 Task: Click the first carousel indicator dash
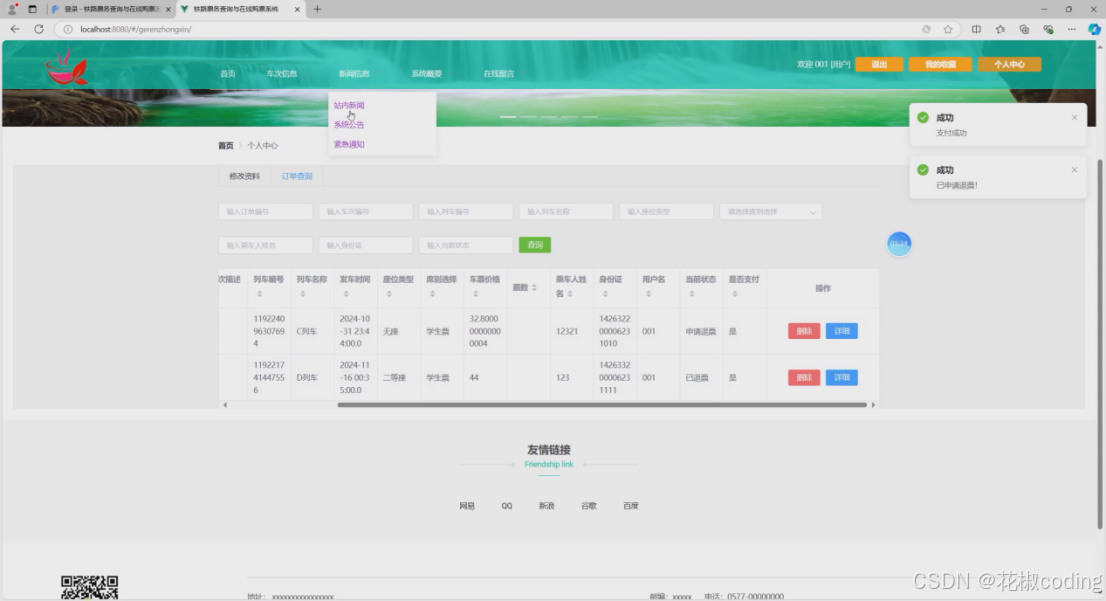508,117
